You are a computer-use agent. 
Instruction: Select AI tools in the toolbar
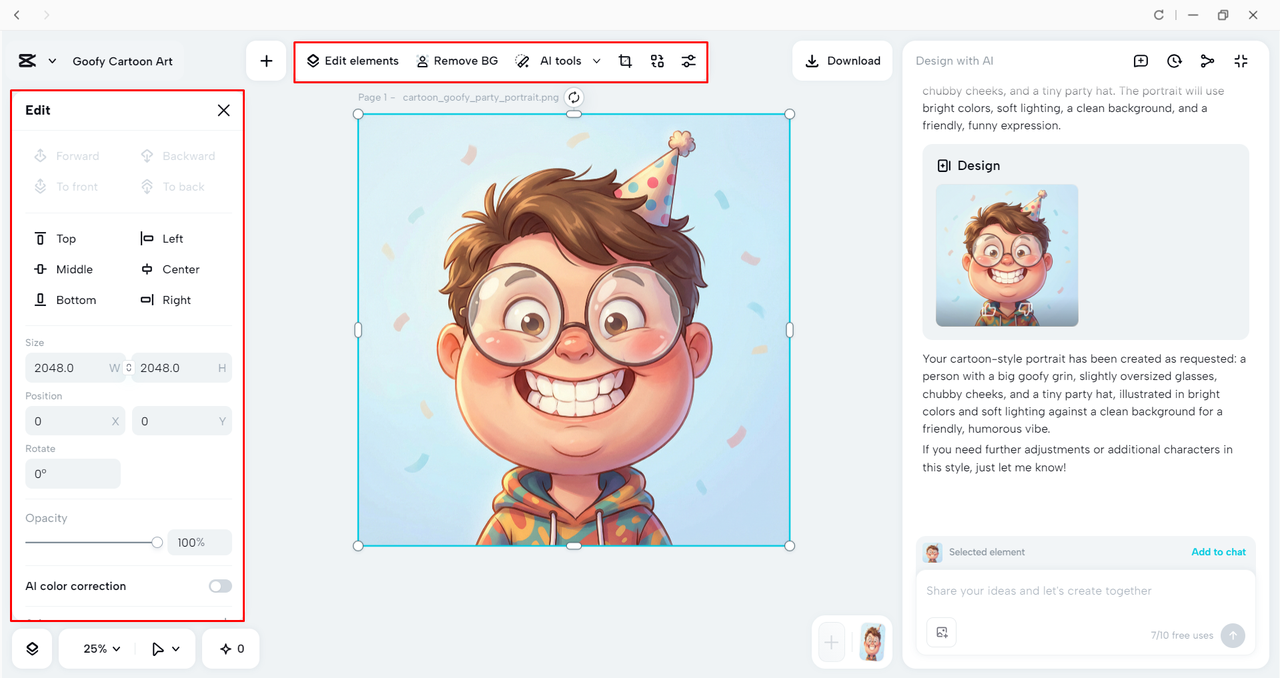point(548,61)
